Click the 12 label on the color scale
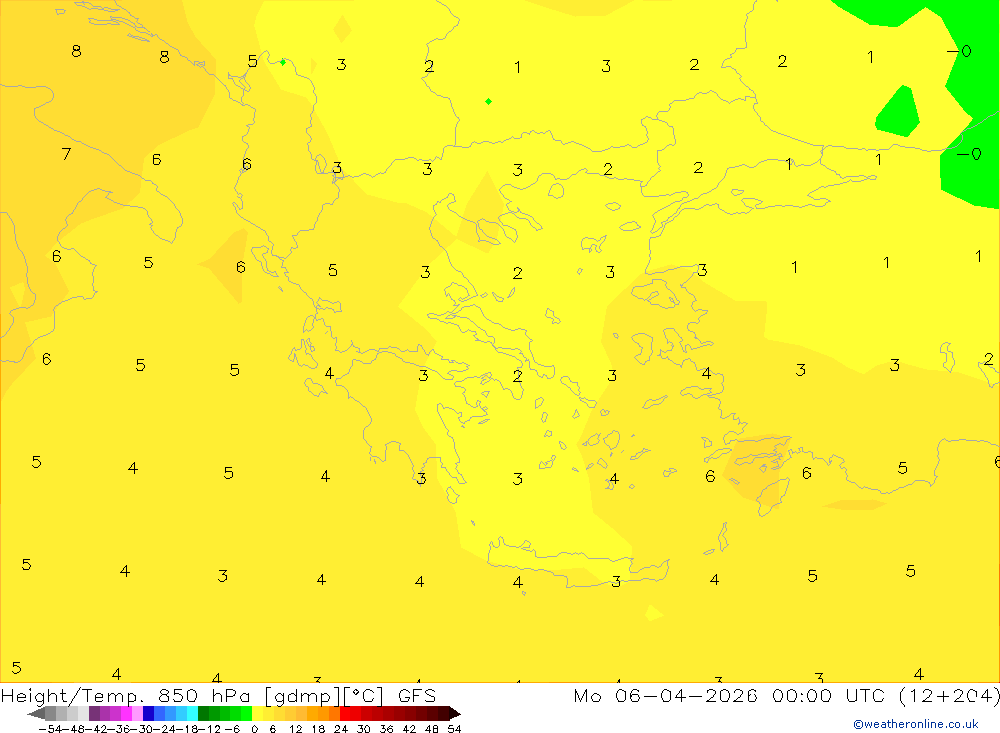 pos(295,729)
